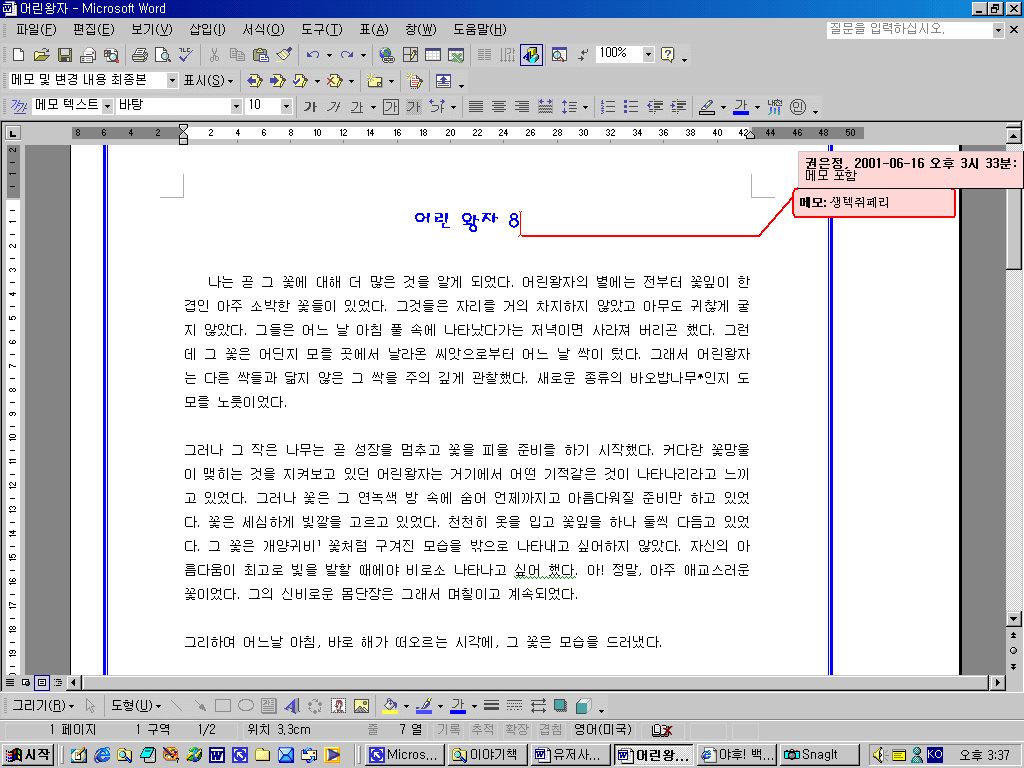This screenshot has width=1024, height=768.
Task: Expand the font name dropdown
Action: [236, 106]
